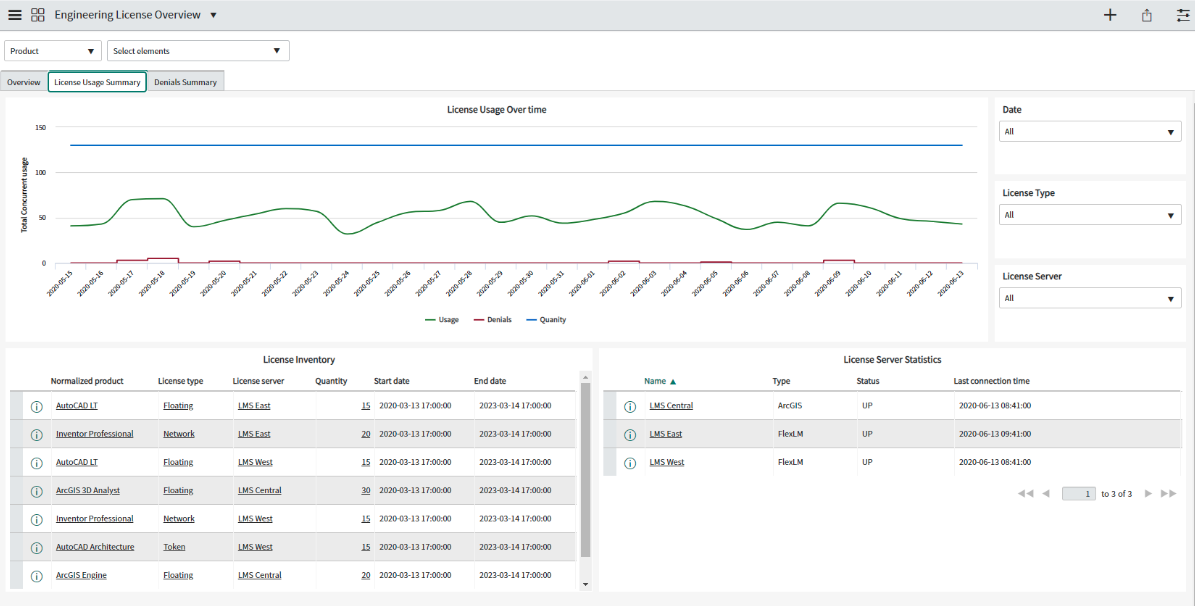Expand the Select elements dropdown
The image size is (1195, 606).
[x=198, y=51]
